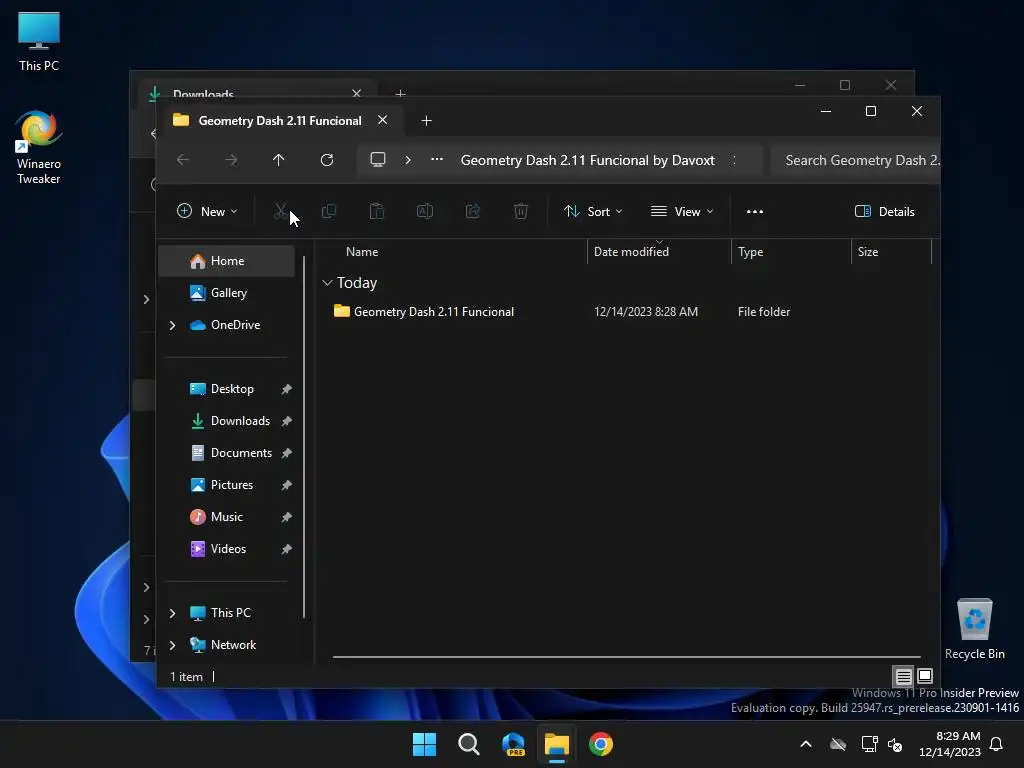Screen dimensions: 1024x768
Task: Expand Network tree node
Action: click(x=172, y=645)
